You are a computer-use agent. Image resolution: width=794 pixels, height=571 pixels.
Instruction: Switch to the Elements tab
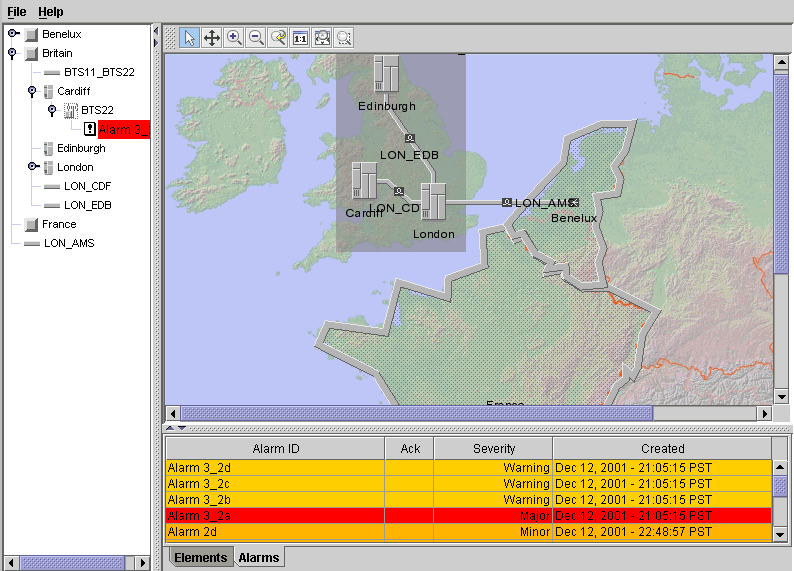tap(199, 557)
